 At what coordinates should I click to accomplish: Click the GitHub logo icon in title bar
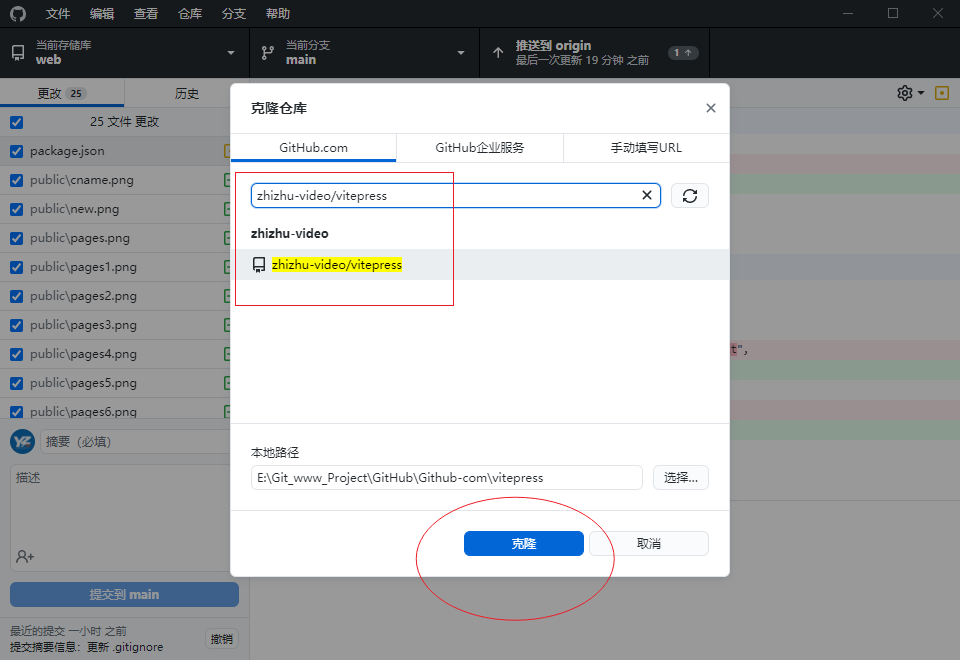(x=18, y=13)
